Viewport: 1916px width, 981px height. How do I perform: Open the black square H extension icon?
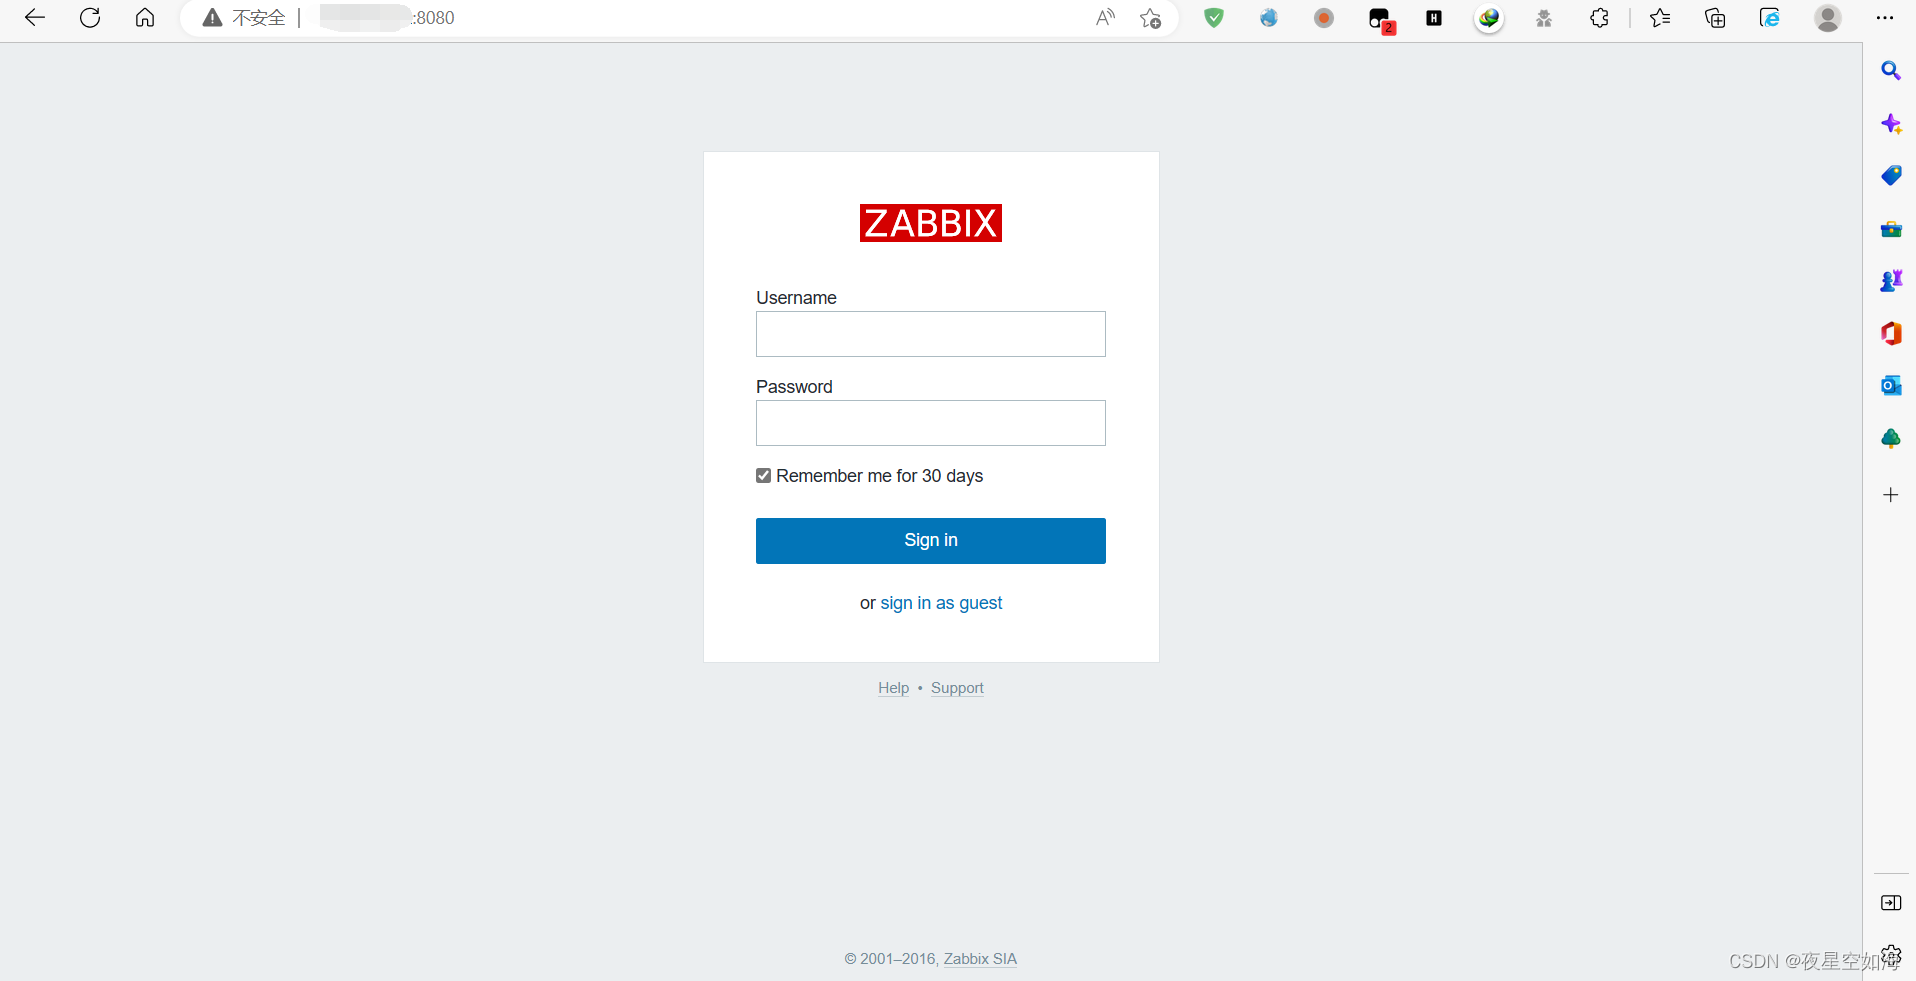tap(1434, 18)
